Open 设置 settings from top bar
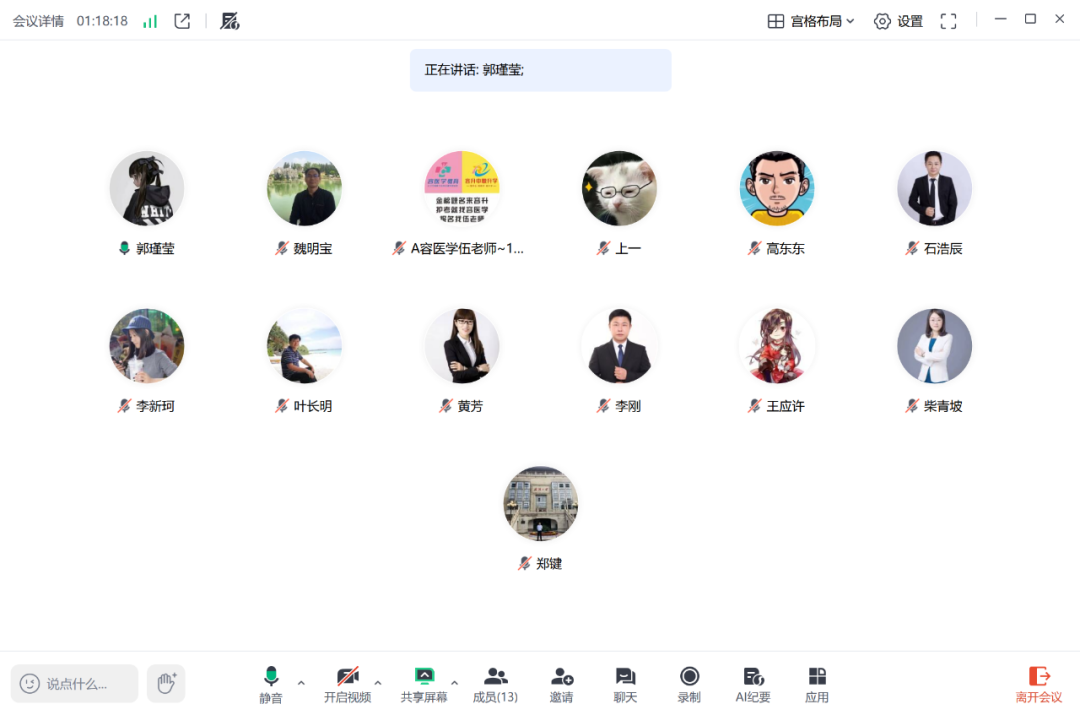 coord(898,21)
